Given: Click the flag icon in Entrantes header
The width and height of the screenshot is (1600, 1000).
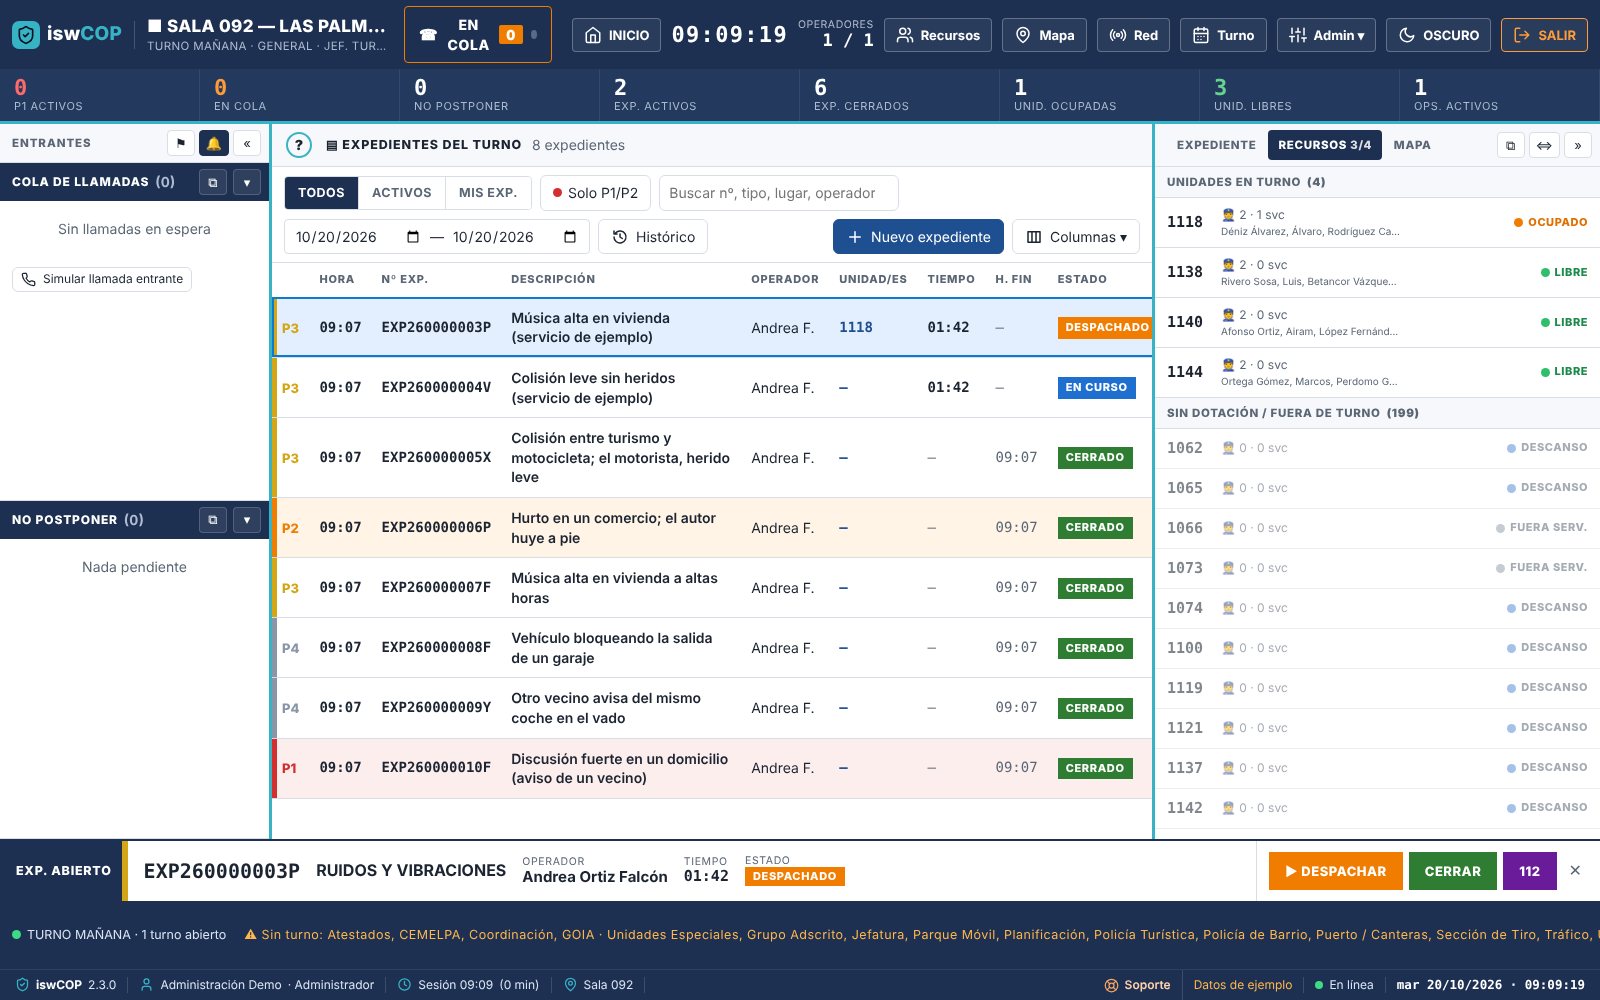Looking at the screenshot, I should point(181,144).
